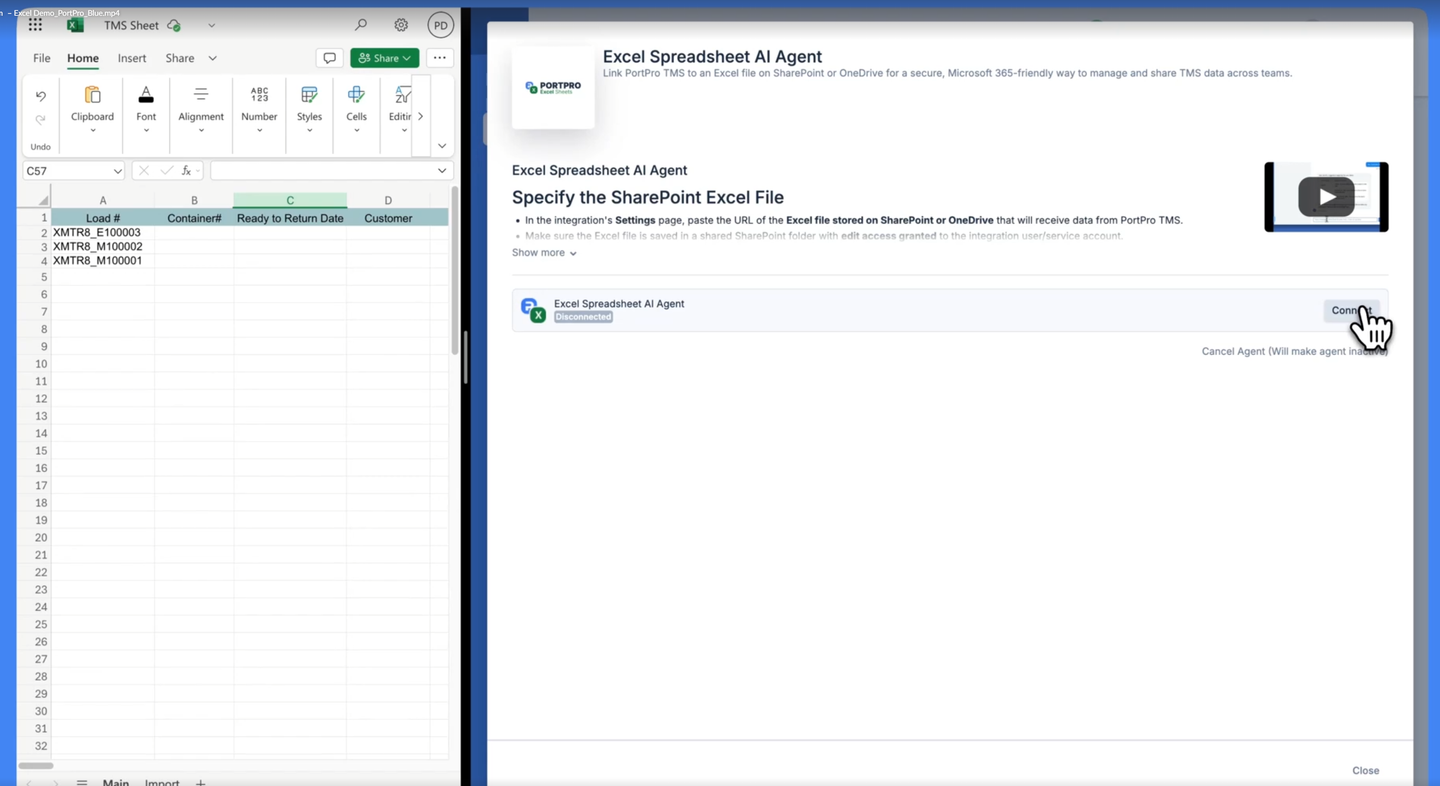
Task: Expand the TMS Sheet title dropdown
Action: click(211, 25)
